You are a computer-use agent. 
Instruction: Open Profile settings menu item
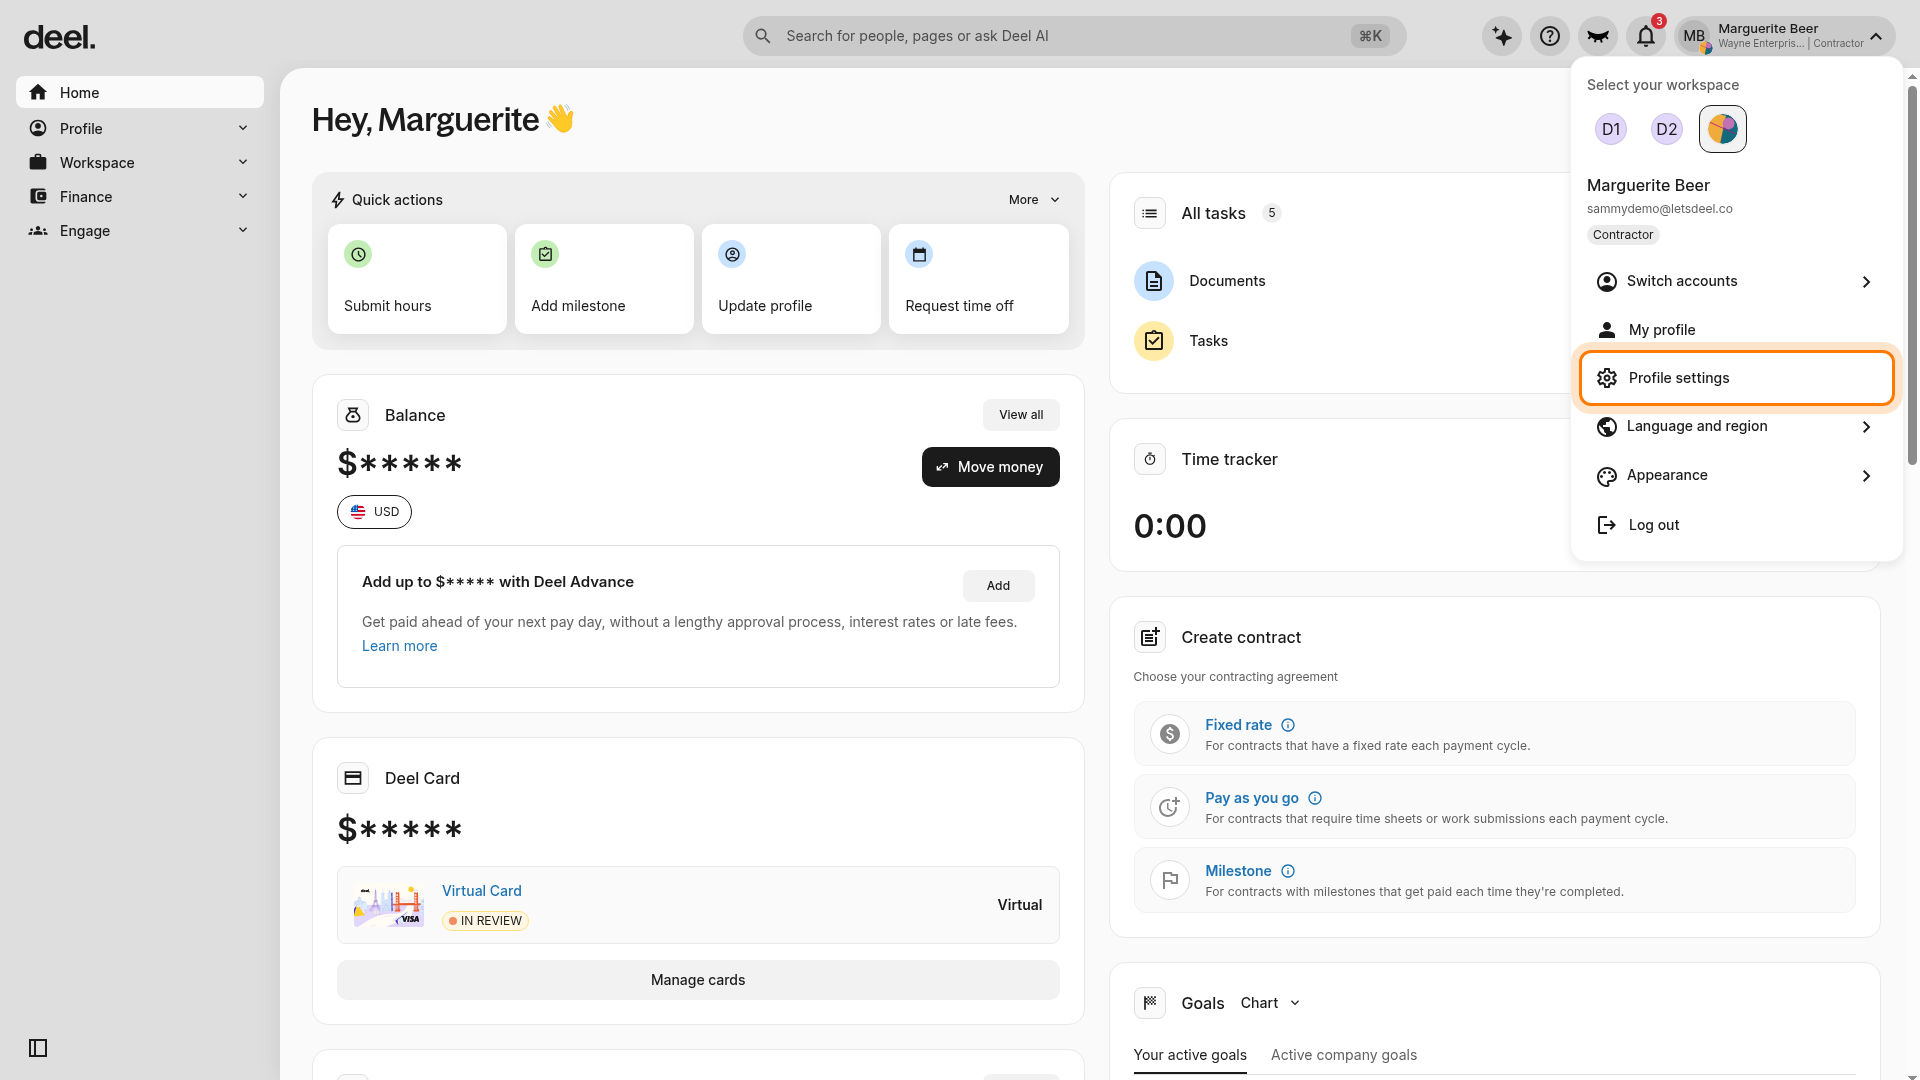pyautogui.click(x=1736, y=378)
